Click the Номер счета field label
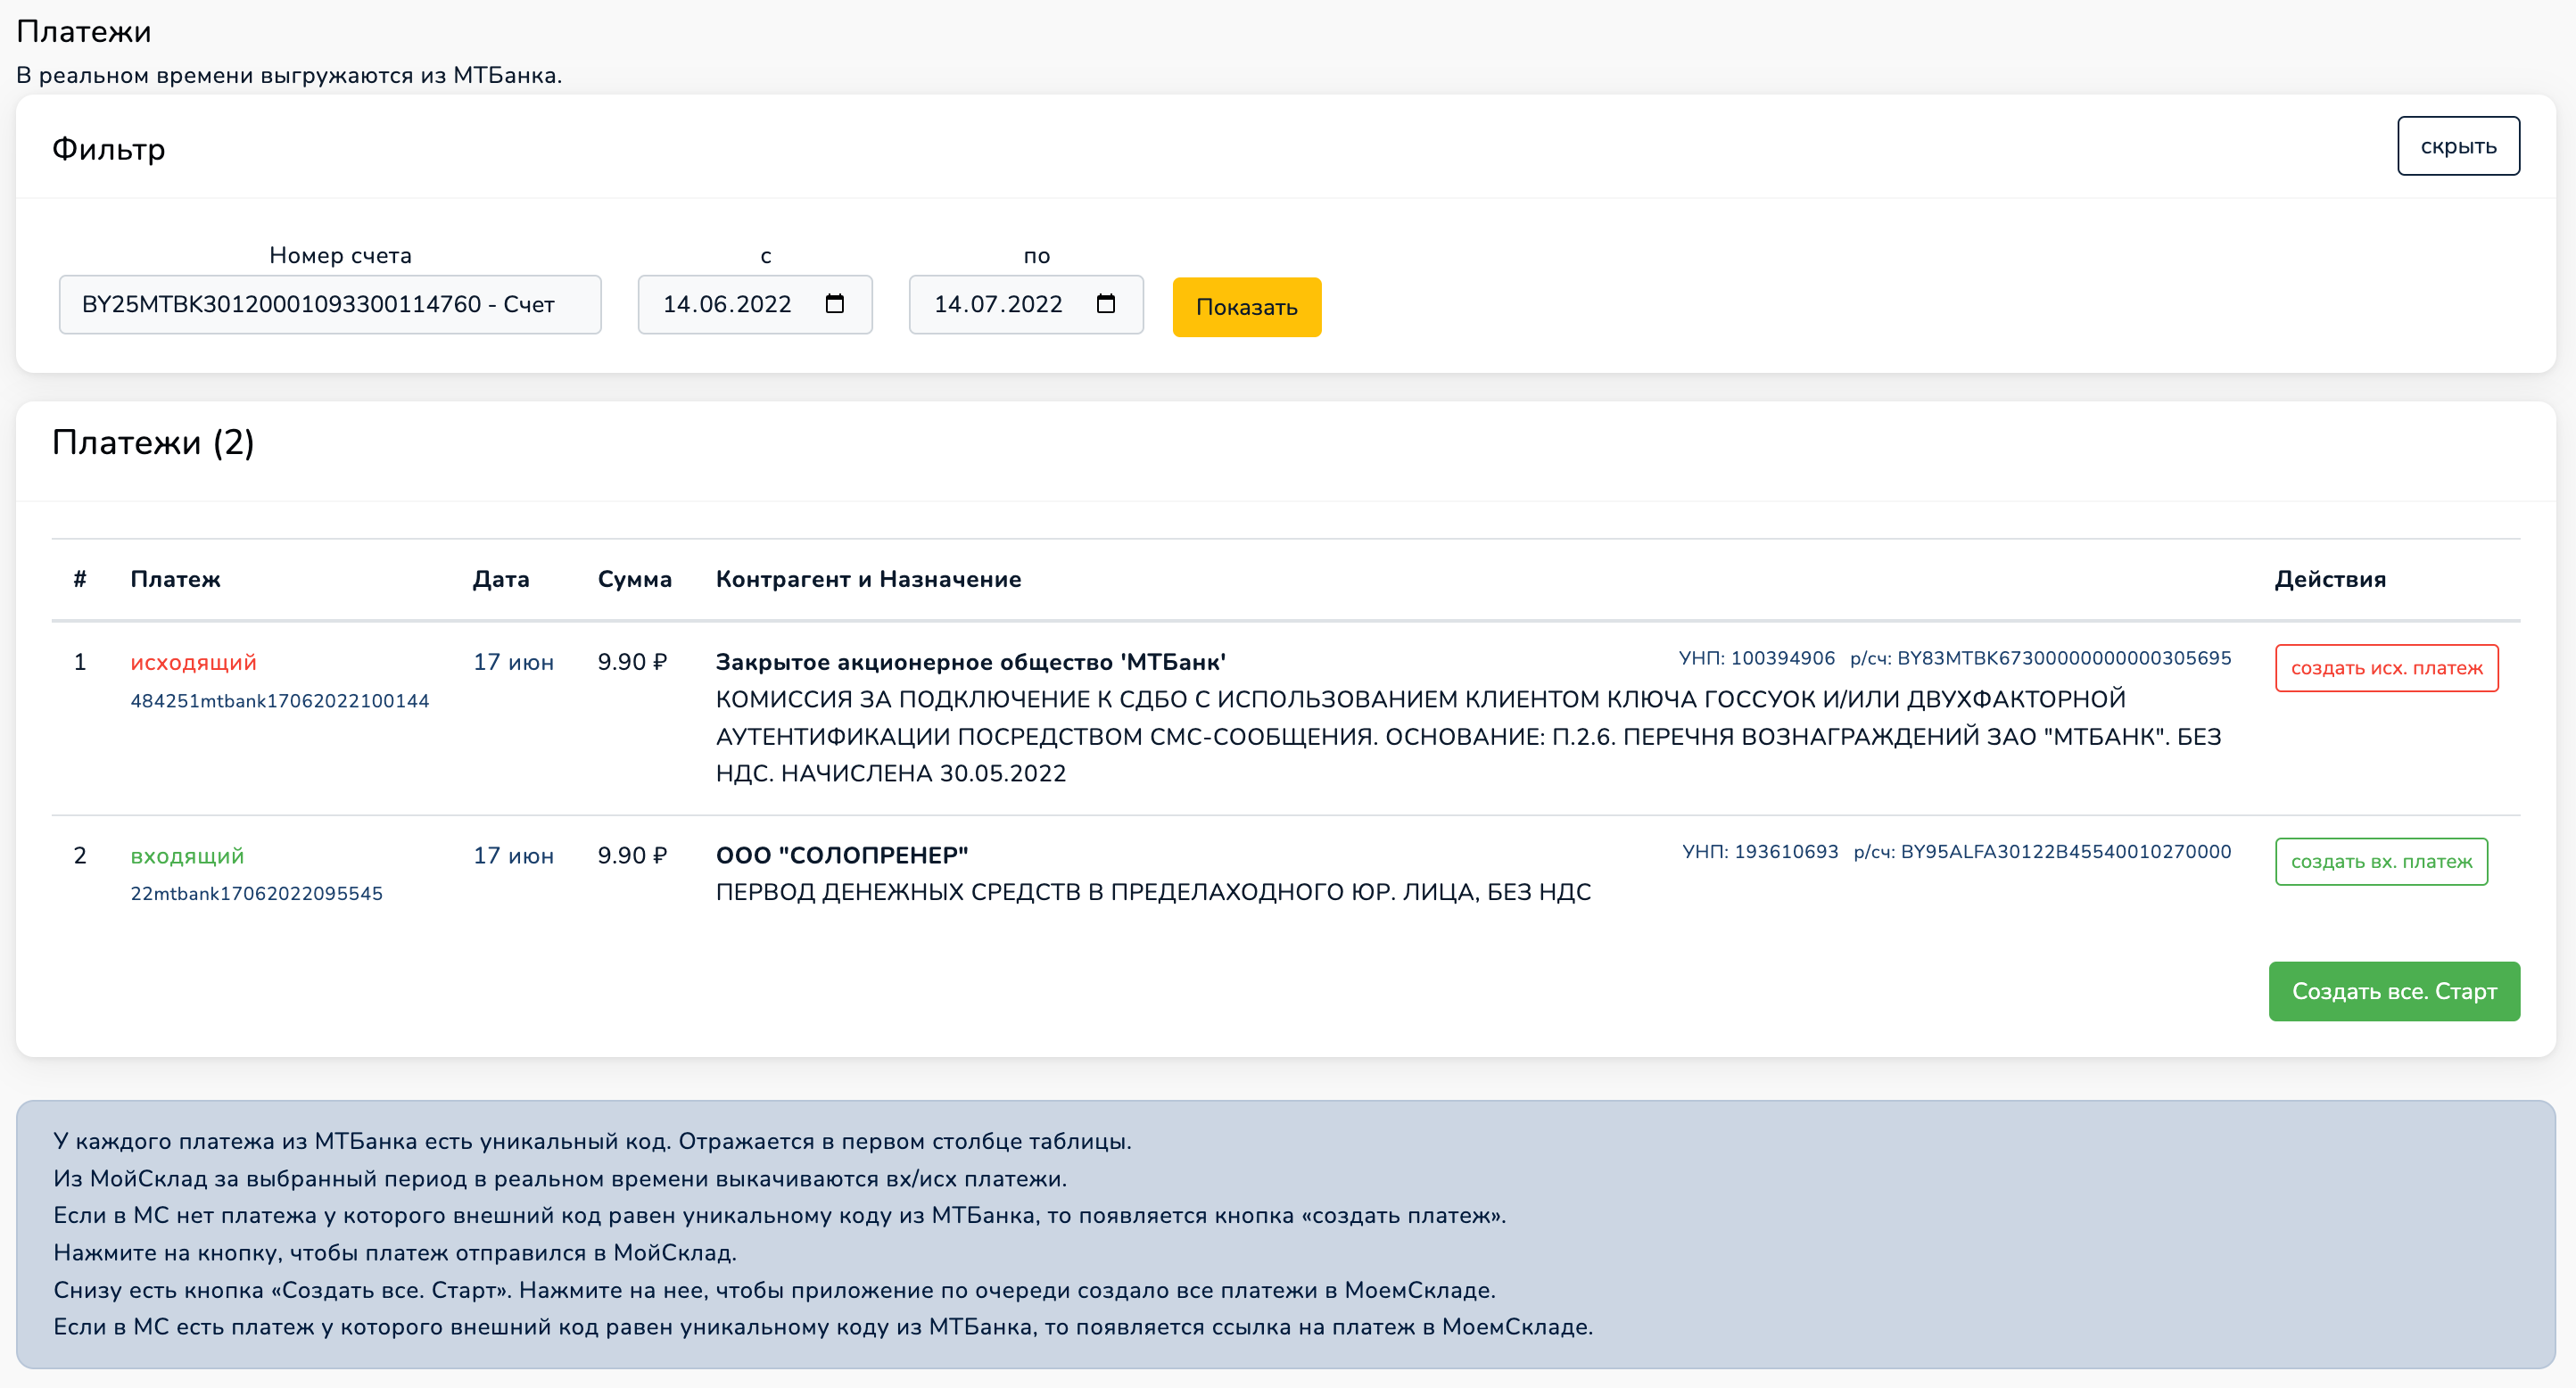 coord(340,256)
